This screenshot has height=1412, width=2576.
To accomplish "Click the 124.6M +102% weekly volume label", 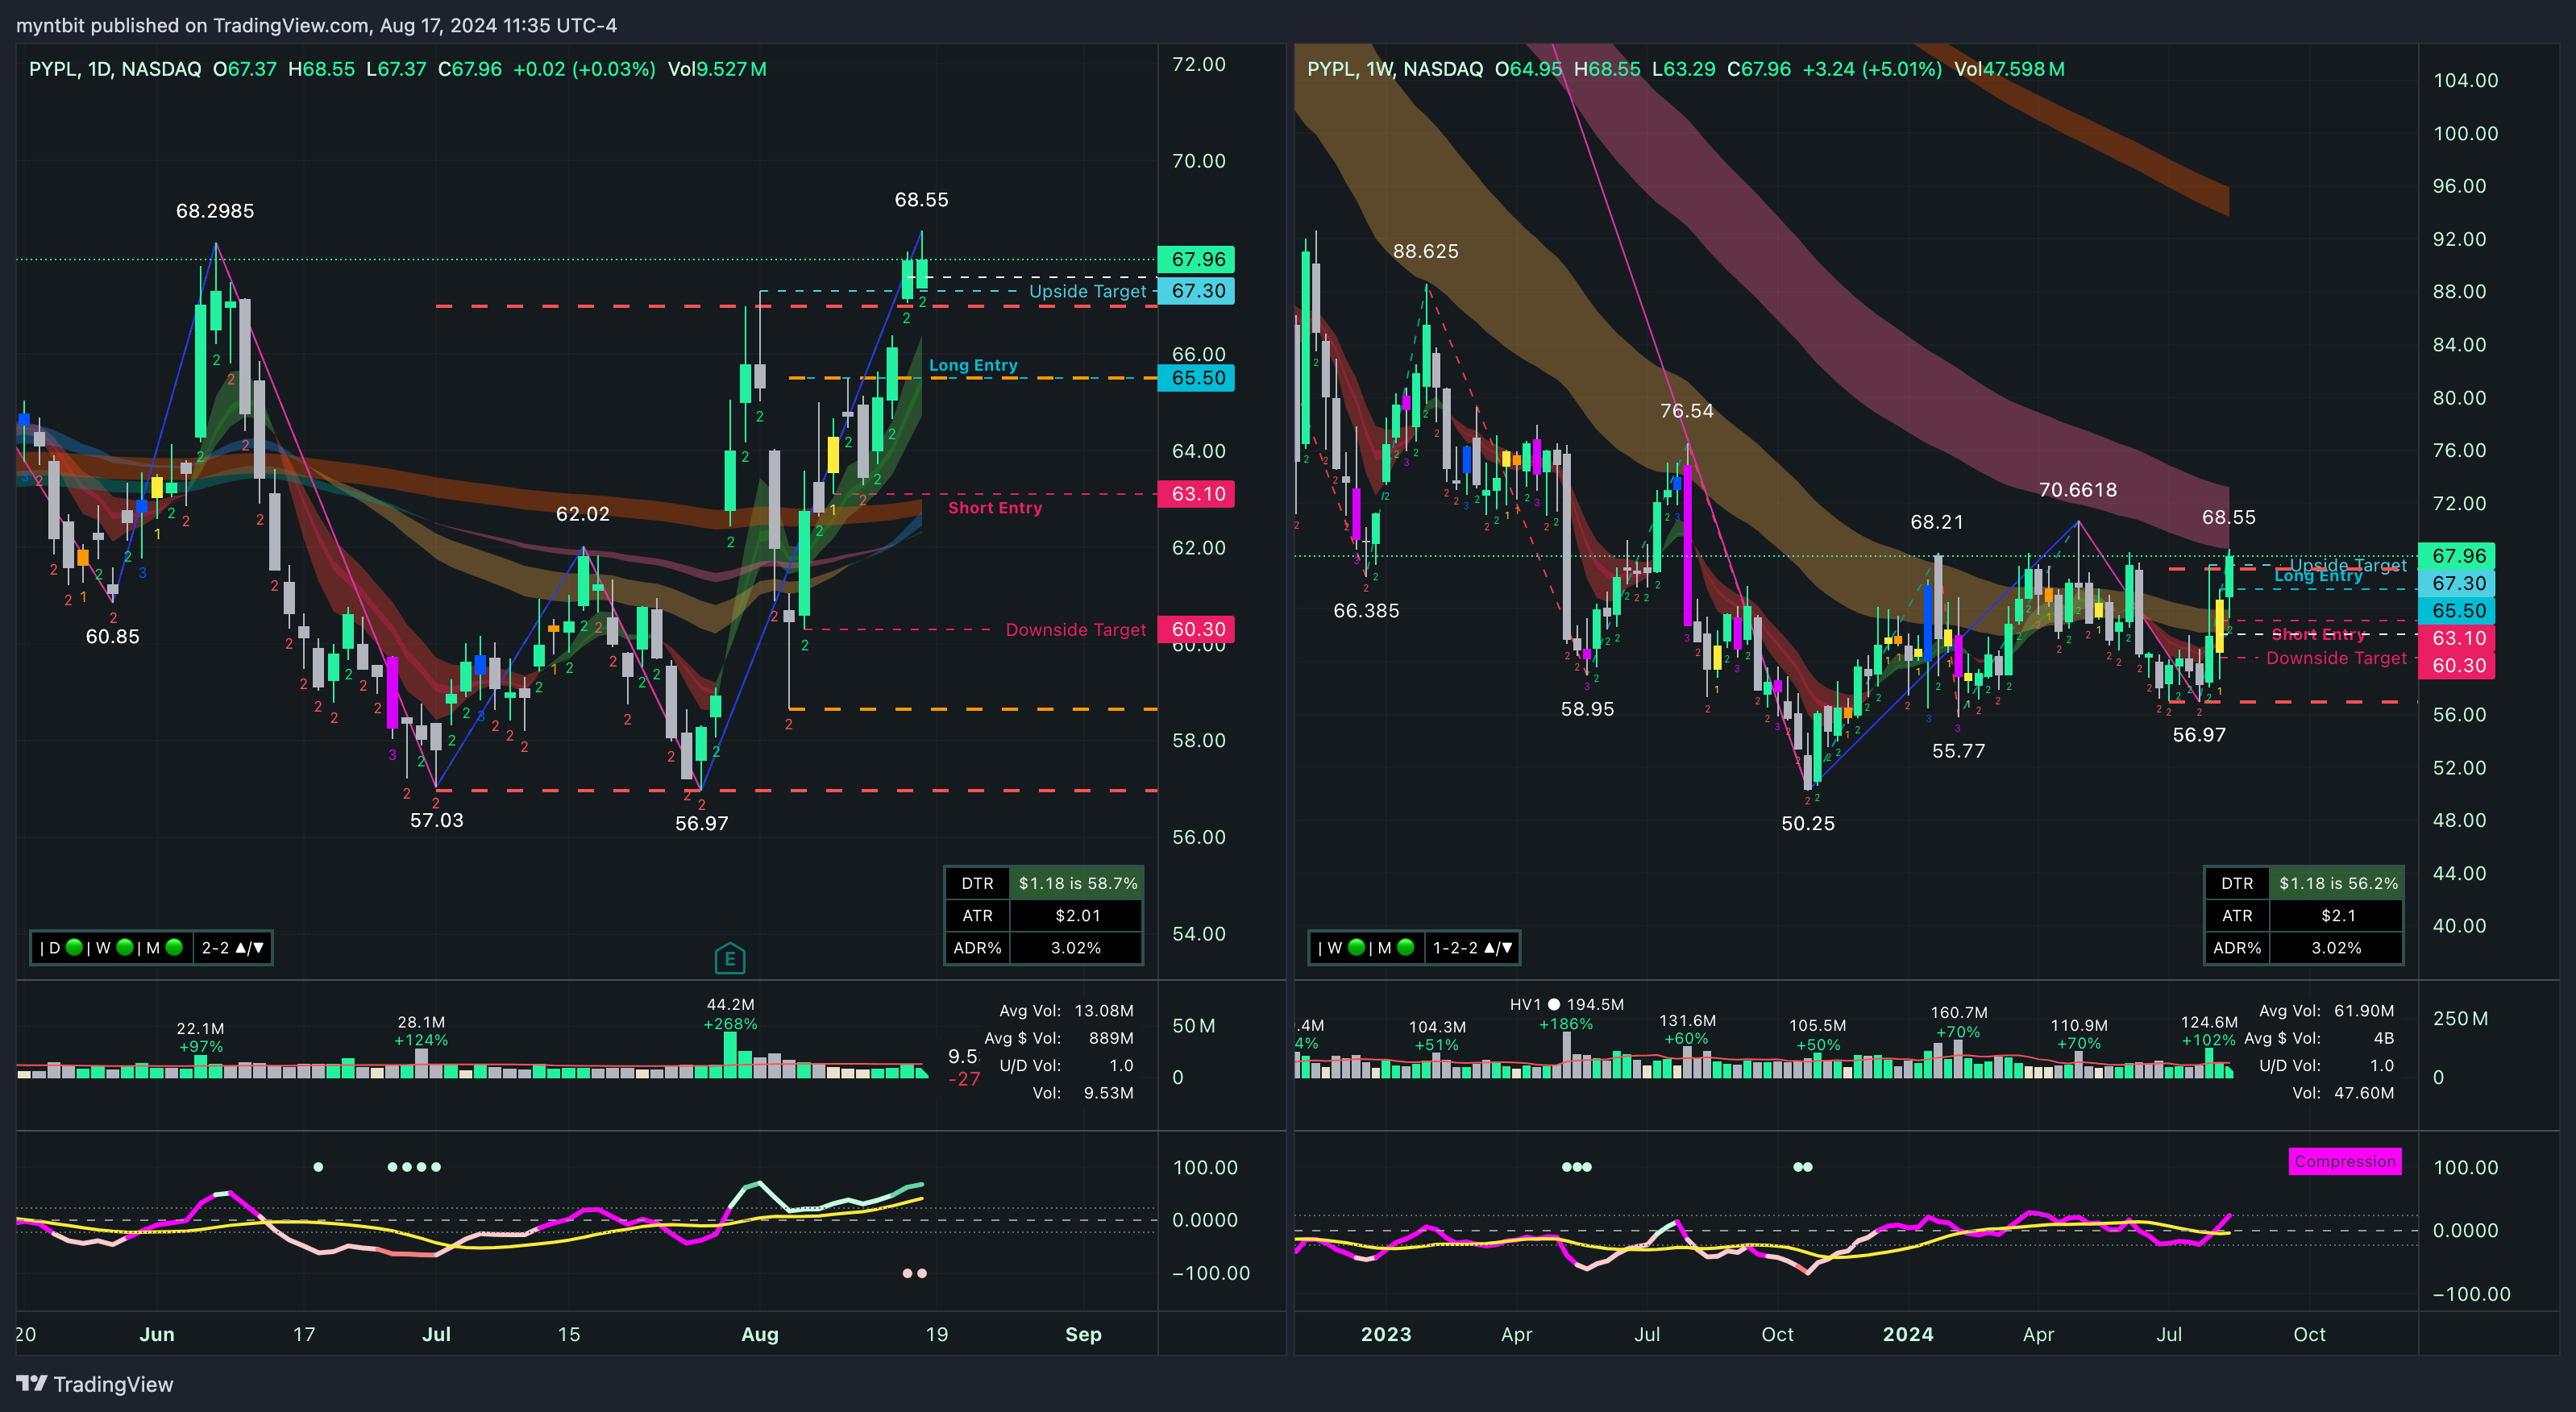I will pyautogui.click(x=2208, y=1031).
